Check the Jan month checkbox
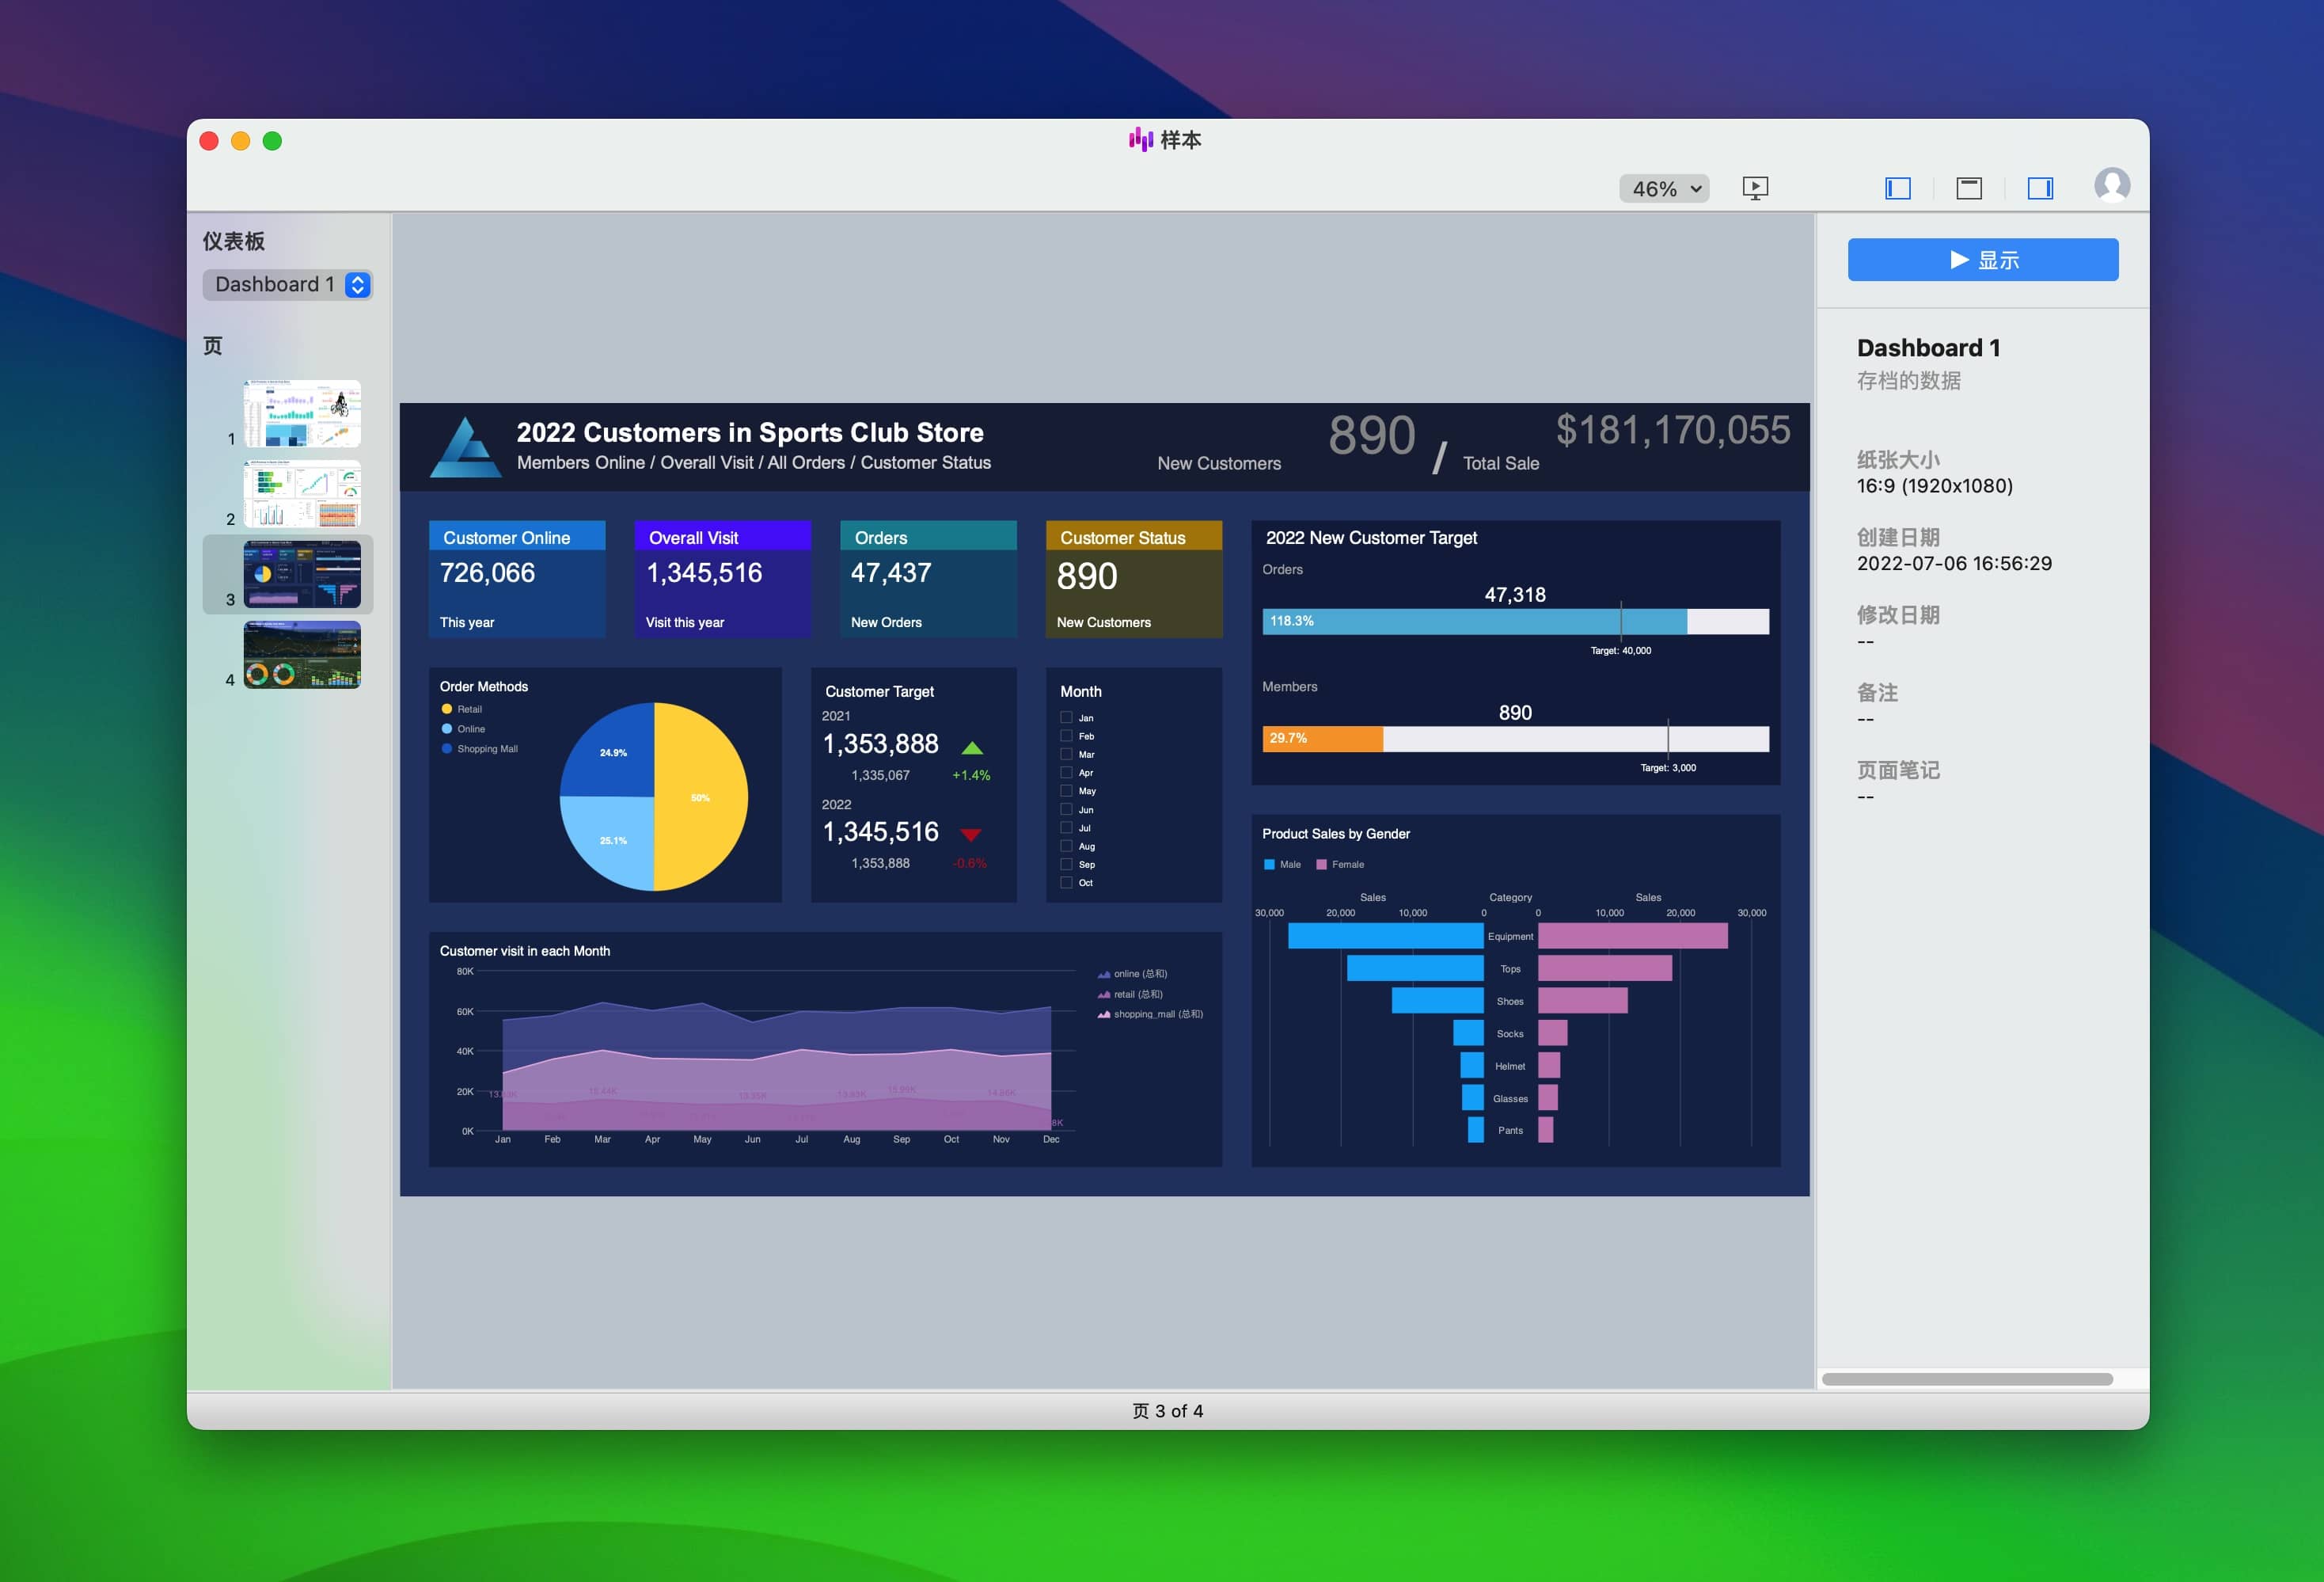This screenshot has height=1582, width=2324. tap(1067, 718)
